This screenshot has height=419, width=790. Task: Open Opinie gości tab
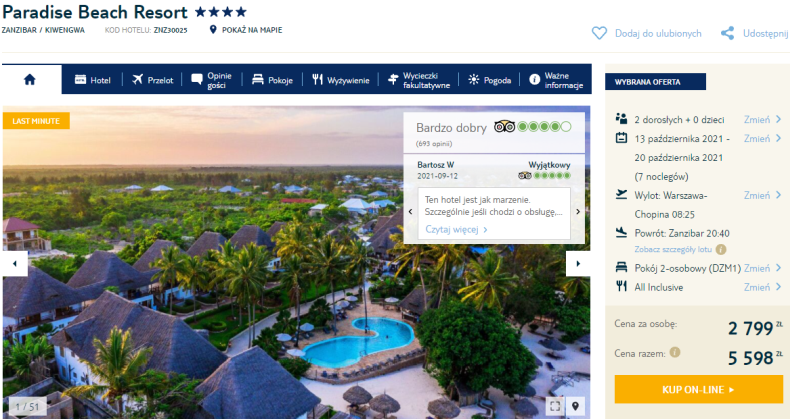[212, 80]
